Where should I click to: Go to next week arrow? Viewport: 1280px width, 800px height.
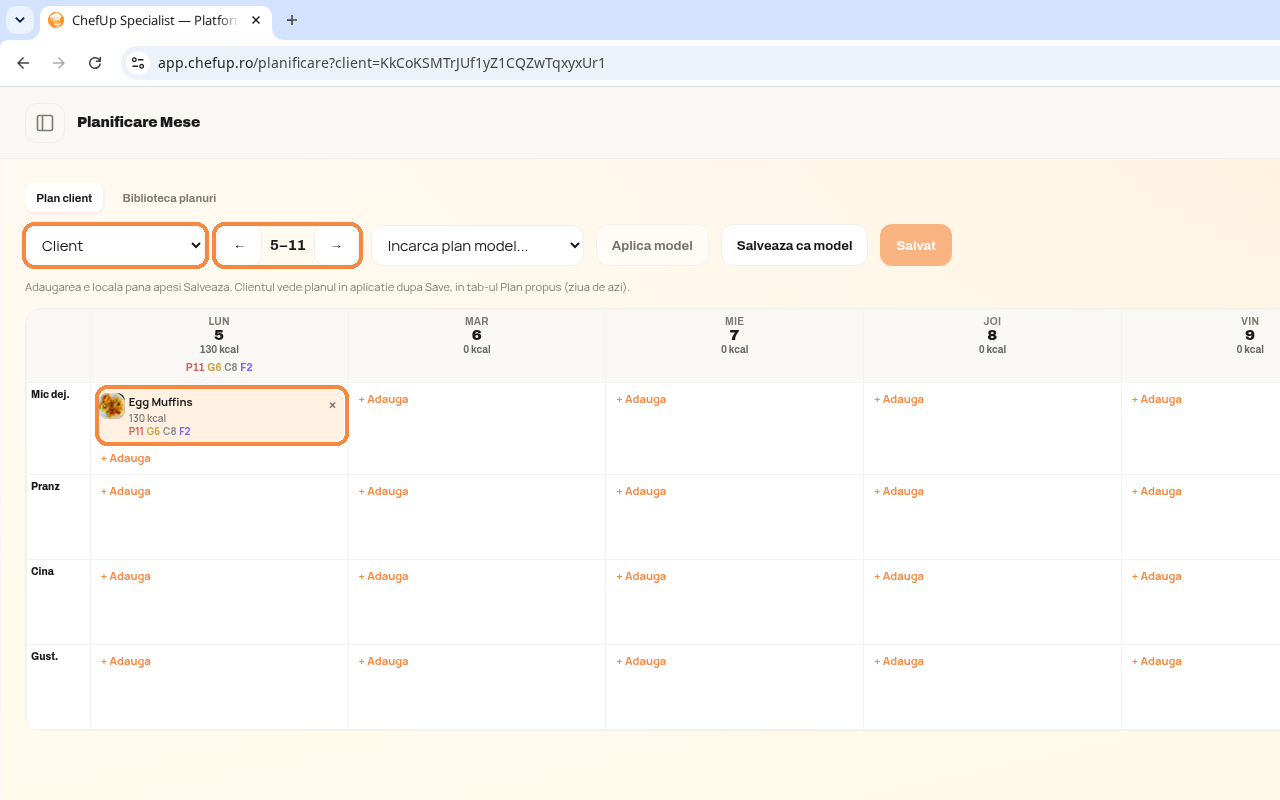coord(337,246)
